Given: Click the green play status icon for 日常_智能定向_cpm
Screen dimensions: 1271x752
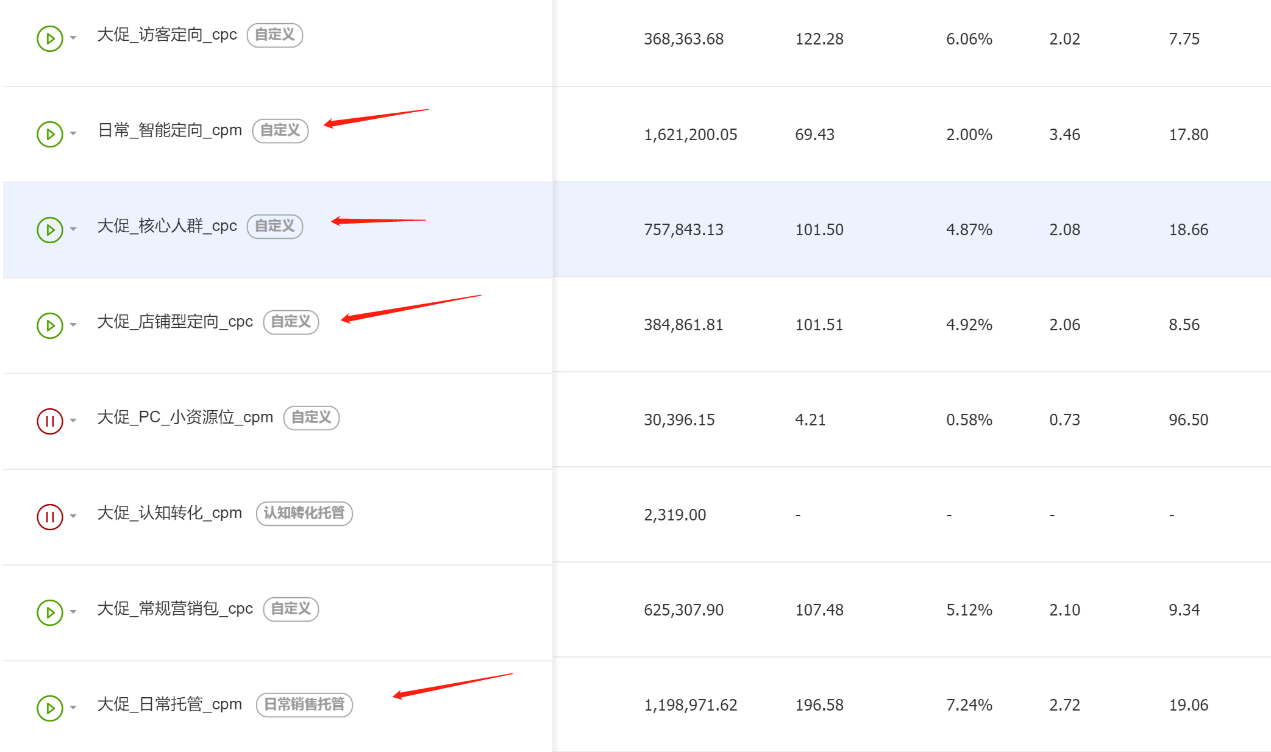Looking at the screenshot, I should click(49, 134).
